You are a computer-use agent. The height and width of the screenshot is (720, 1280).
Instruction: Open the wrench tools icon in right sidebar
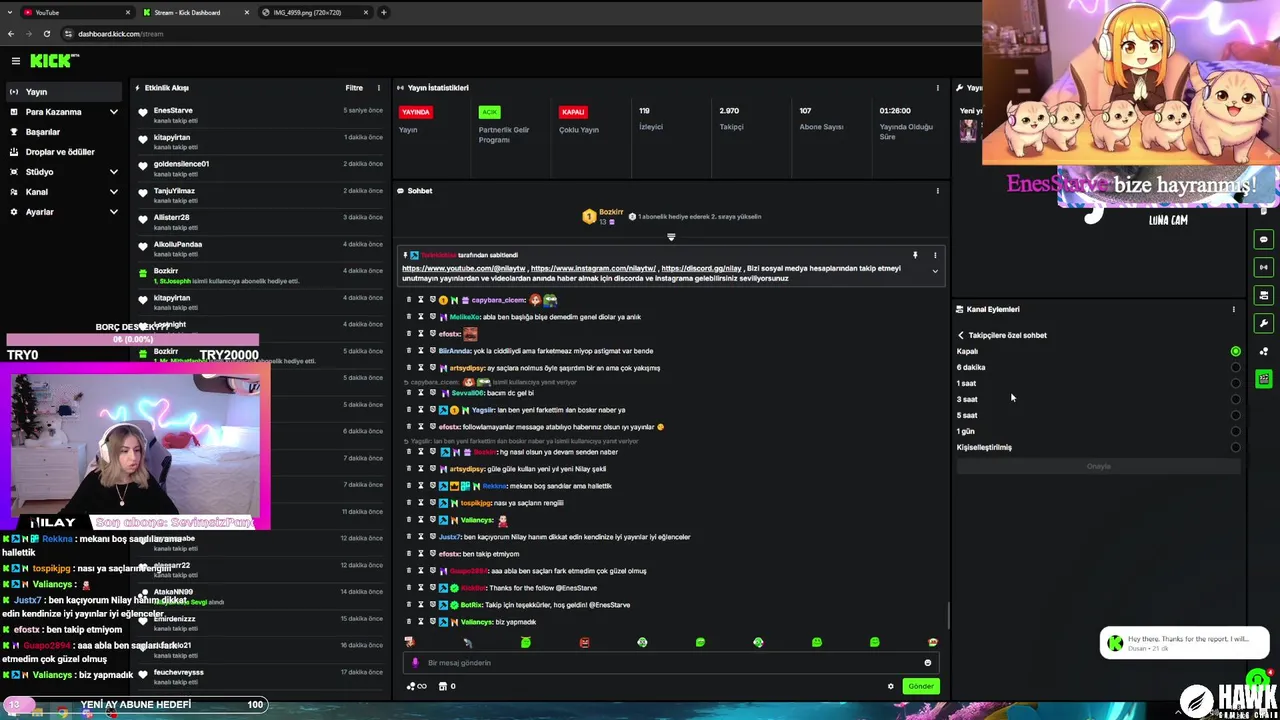1264,323
